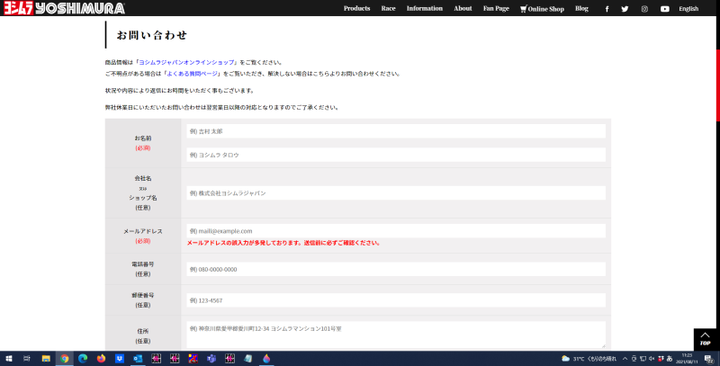The width and height of the screenshot is (720, 366).
Task: Click the 'お問い合わせ' page heading
Action: 152,35
